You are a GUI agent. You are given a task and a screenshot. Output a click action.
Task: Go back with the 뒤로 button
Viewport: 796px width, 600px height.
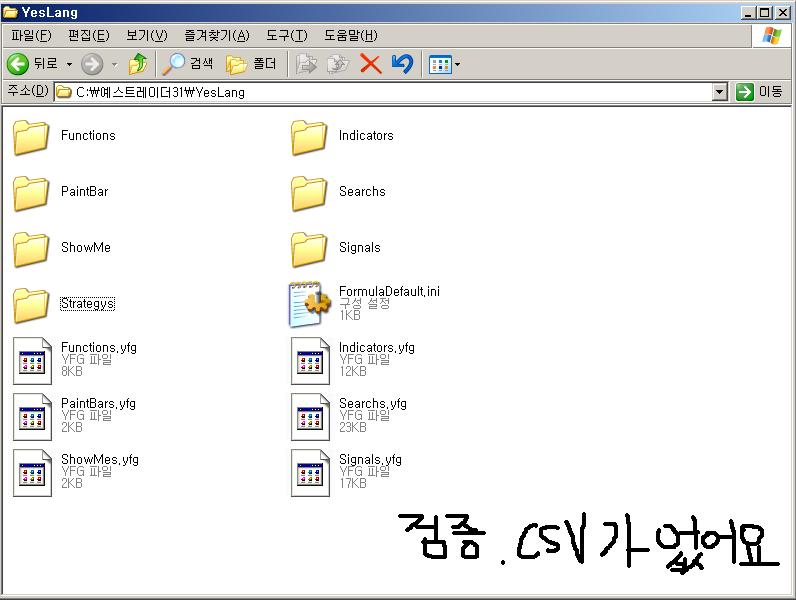(x=32, y=64)
